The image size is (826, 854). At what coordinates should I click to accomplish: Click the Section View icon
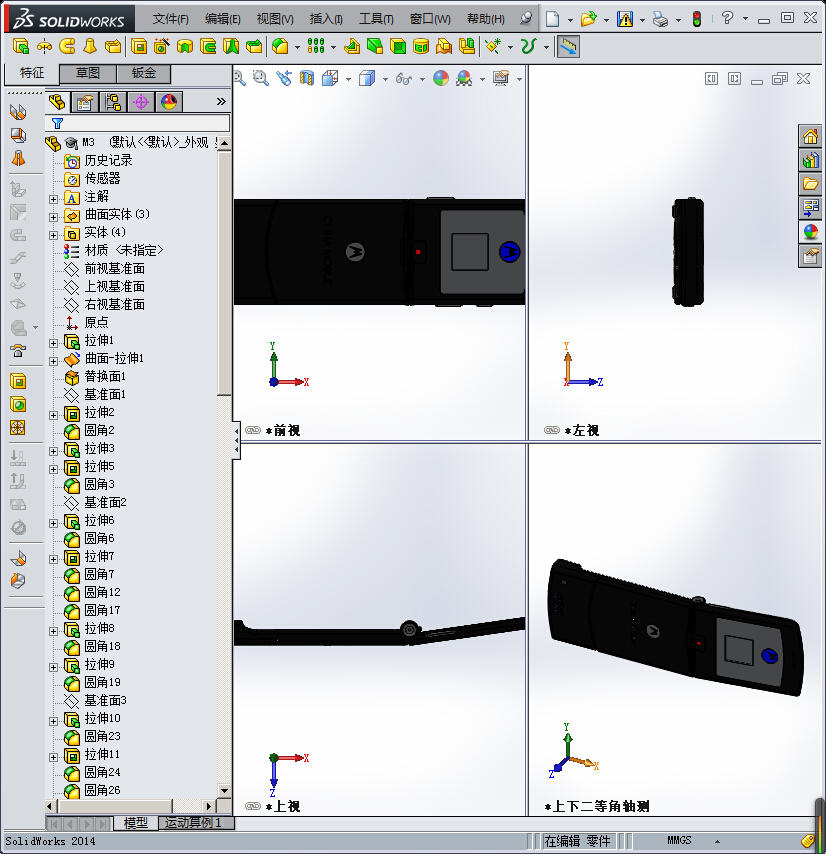point(307,78)
